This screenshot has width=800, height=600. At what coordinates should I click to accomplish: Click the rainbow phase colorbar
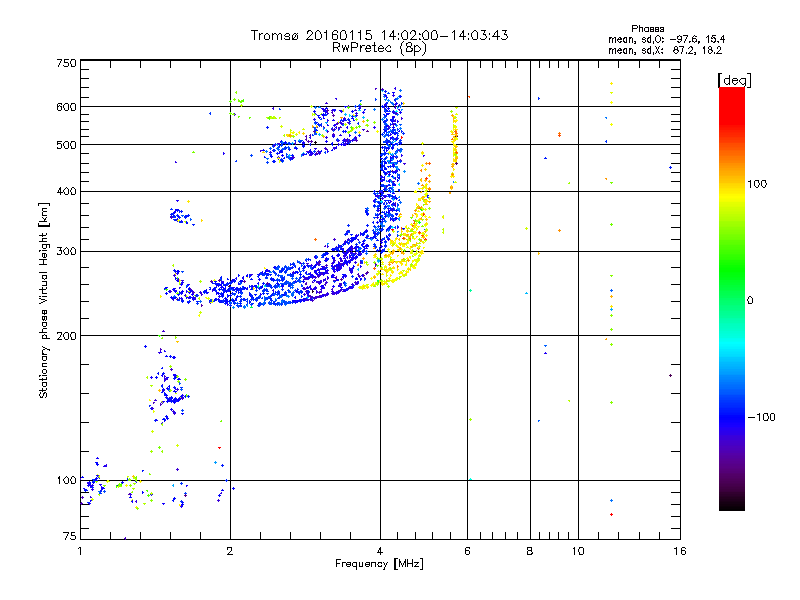pyautogui.click(x=732, y=299)
